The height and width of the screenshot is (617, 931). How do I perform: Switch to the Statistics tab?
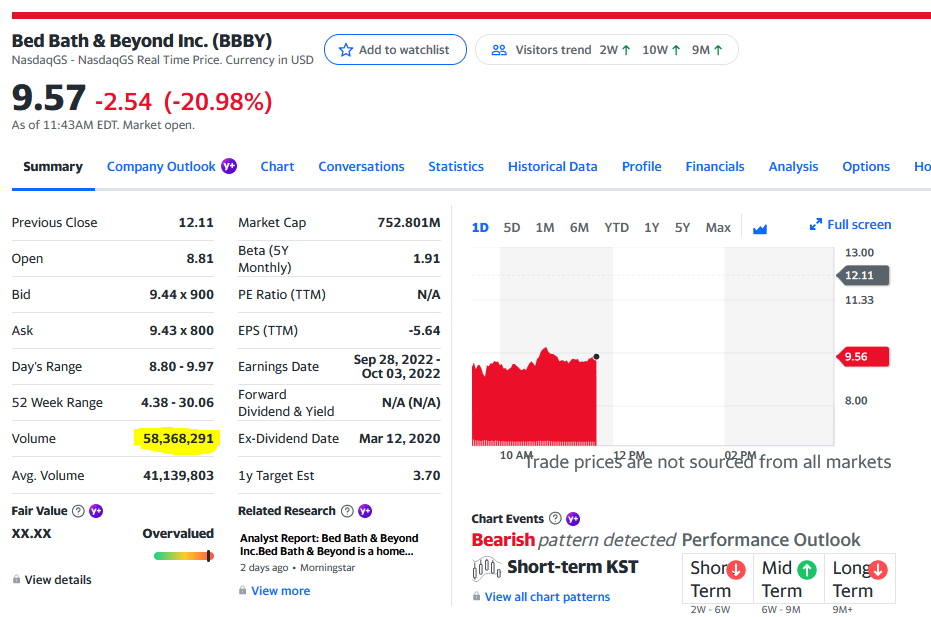[x=456, y=166]
